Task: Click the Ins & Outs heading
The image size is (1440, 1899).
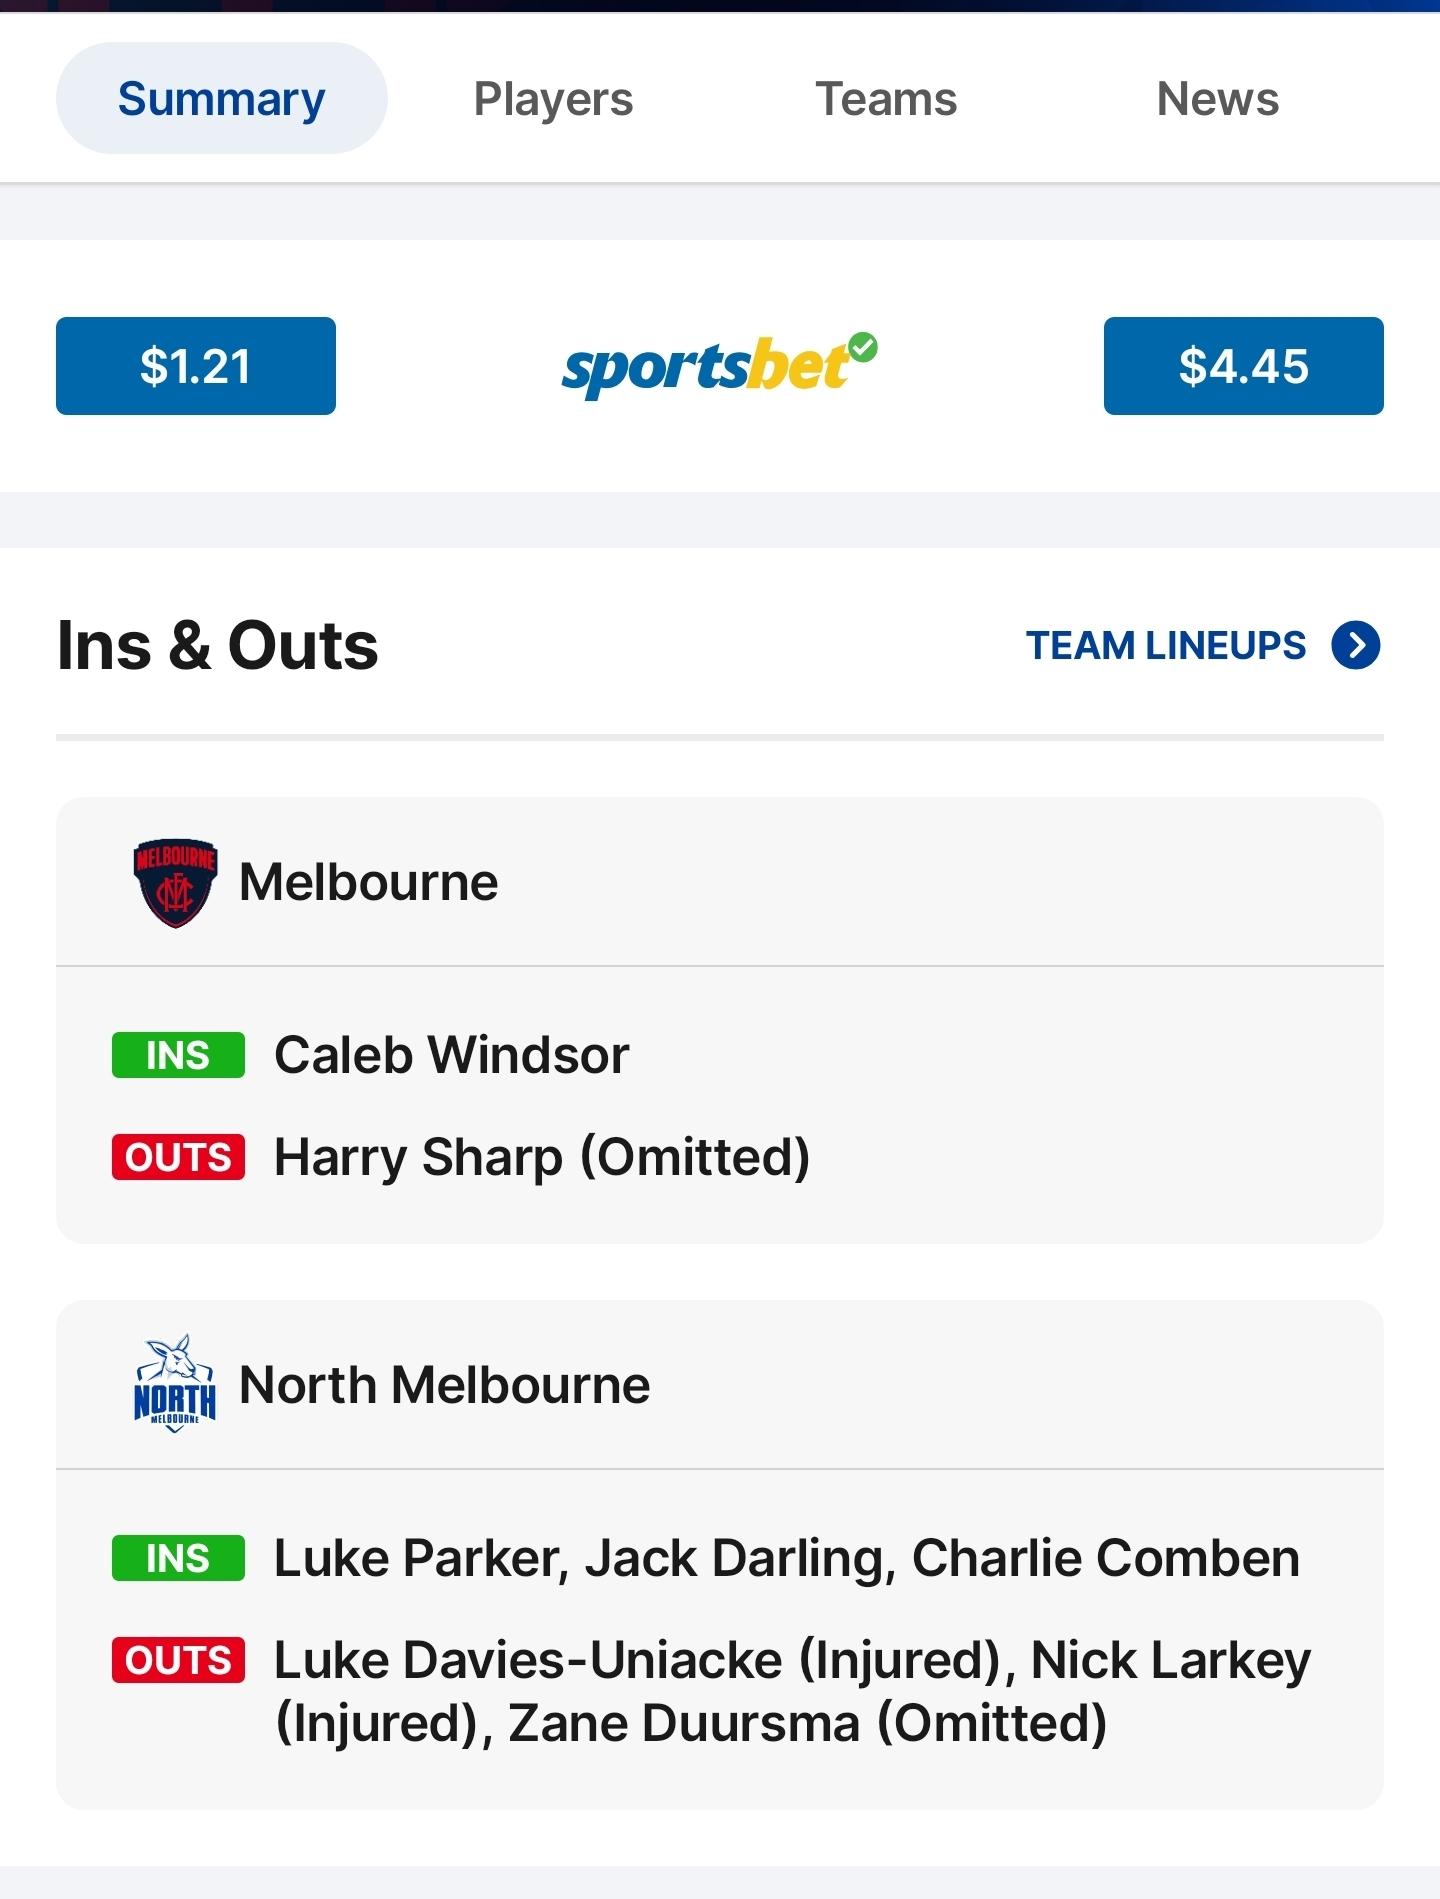Action: pos(218,645)
